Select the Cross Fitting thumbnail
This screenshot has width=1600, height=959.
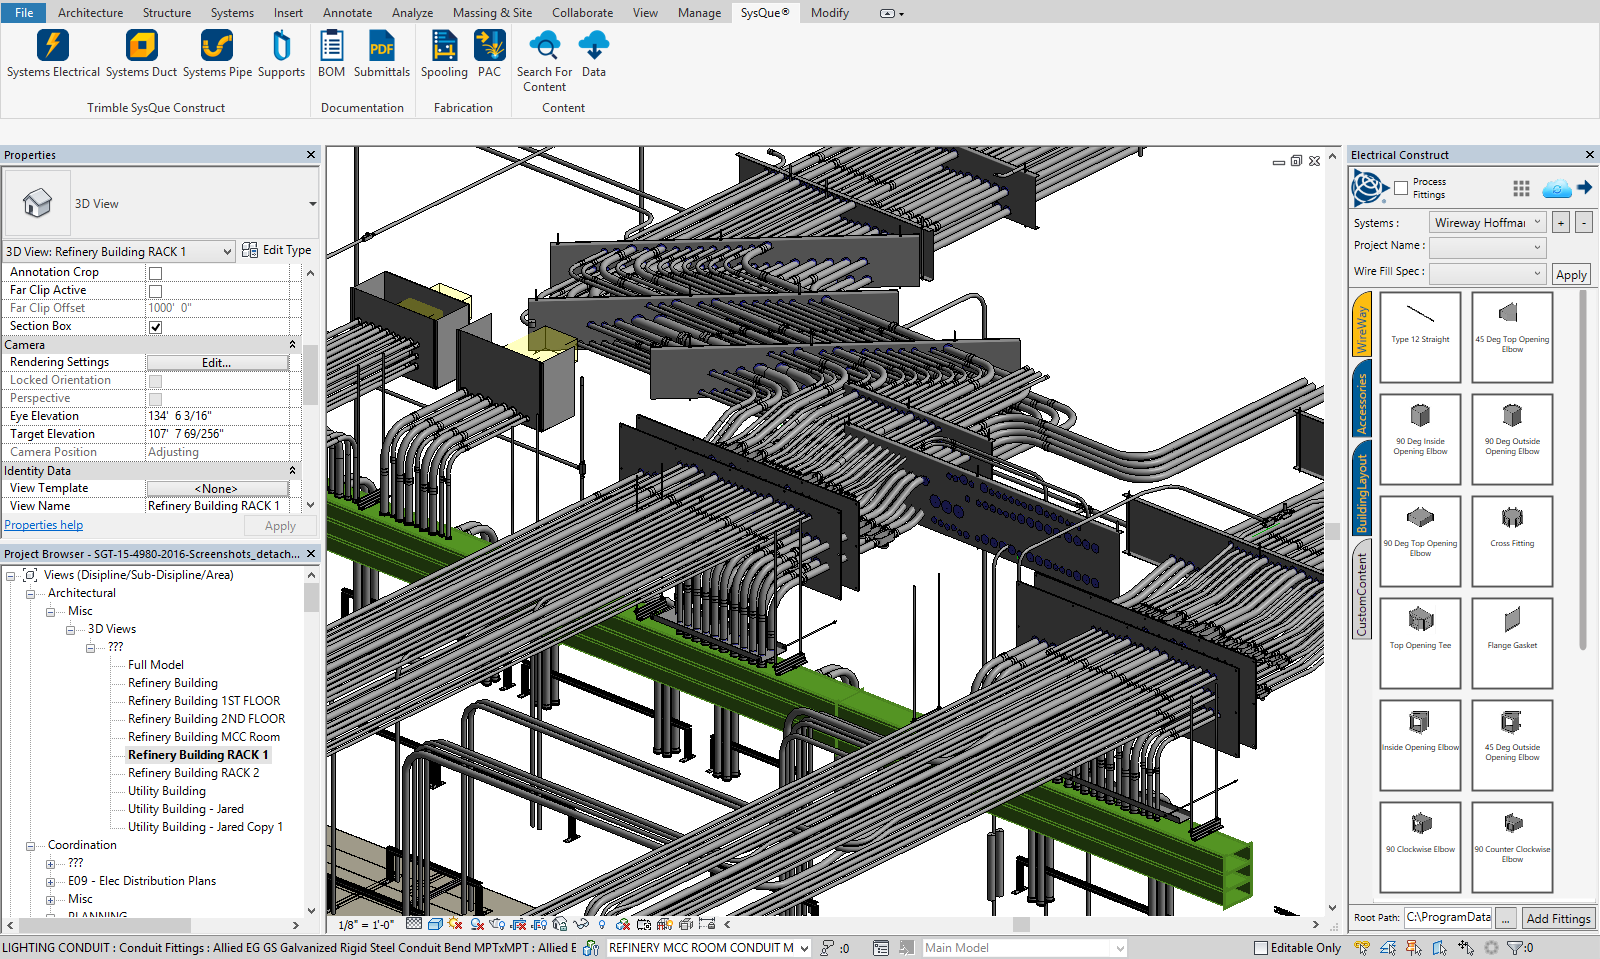(x=1511, y=540)
